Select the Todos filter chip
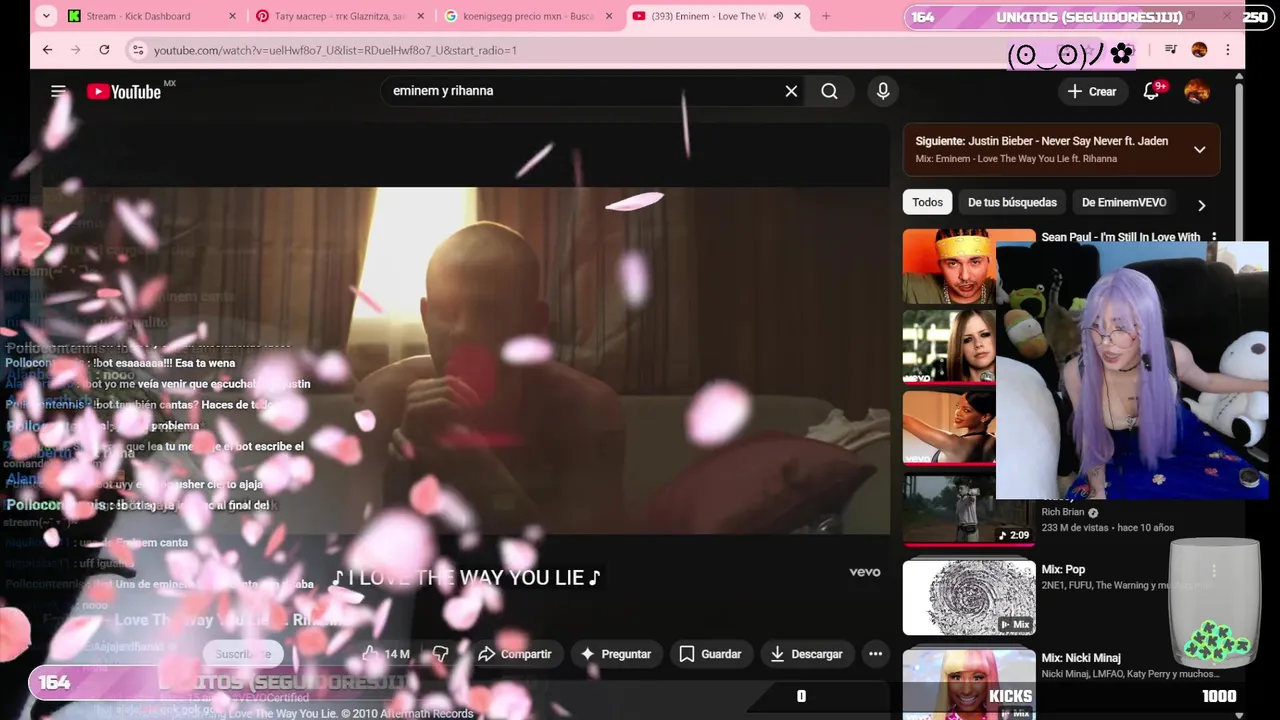The image size is (1280, 720). 927,202
